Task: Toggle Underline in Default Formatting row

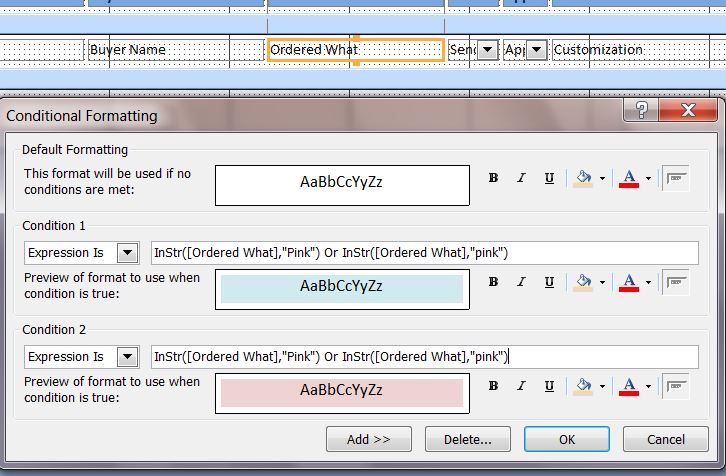Action: pos(549,178)
